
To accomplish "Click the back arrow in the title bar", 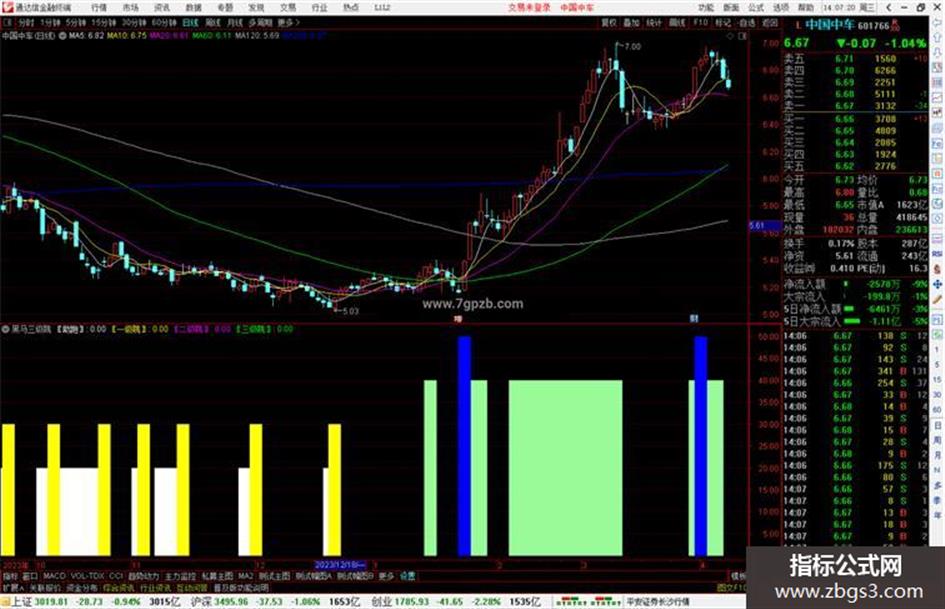I will point(889,7).
